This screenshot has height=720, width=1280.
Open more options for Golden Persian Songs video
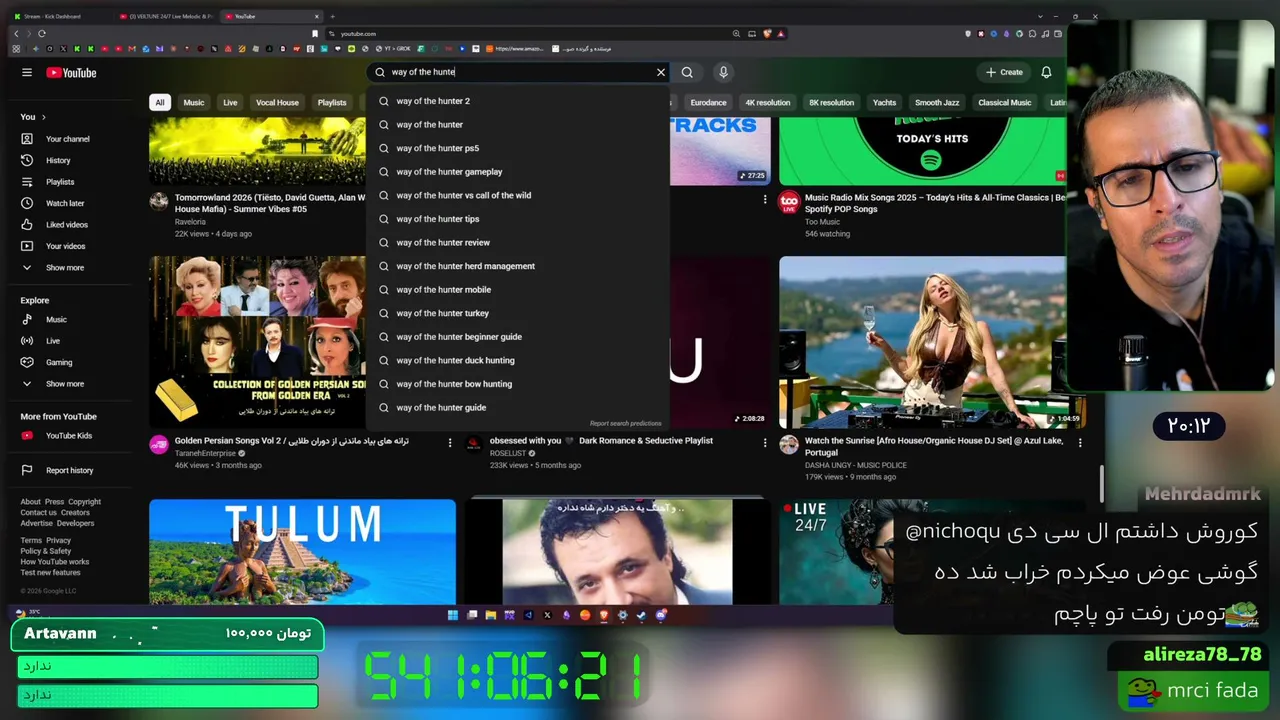(x=449, y=442)
